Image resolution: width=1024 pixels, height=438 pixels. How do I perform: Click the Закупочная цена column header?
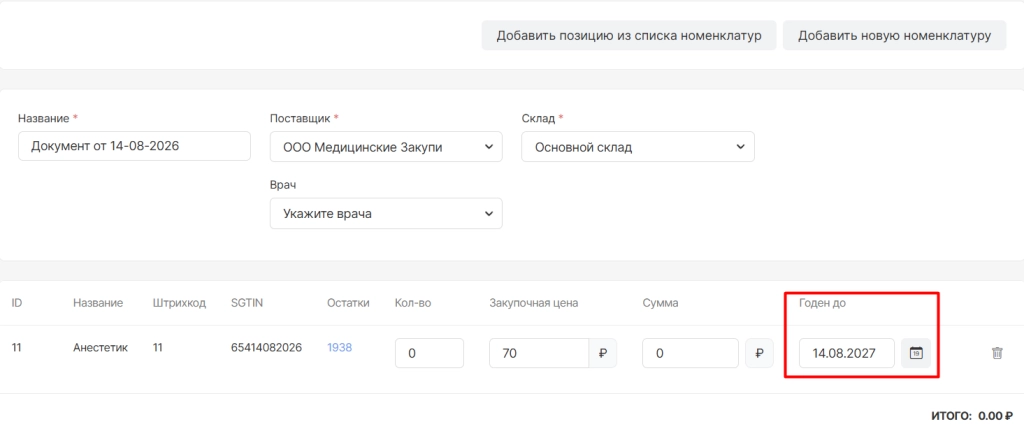click(534, 303)
